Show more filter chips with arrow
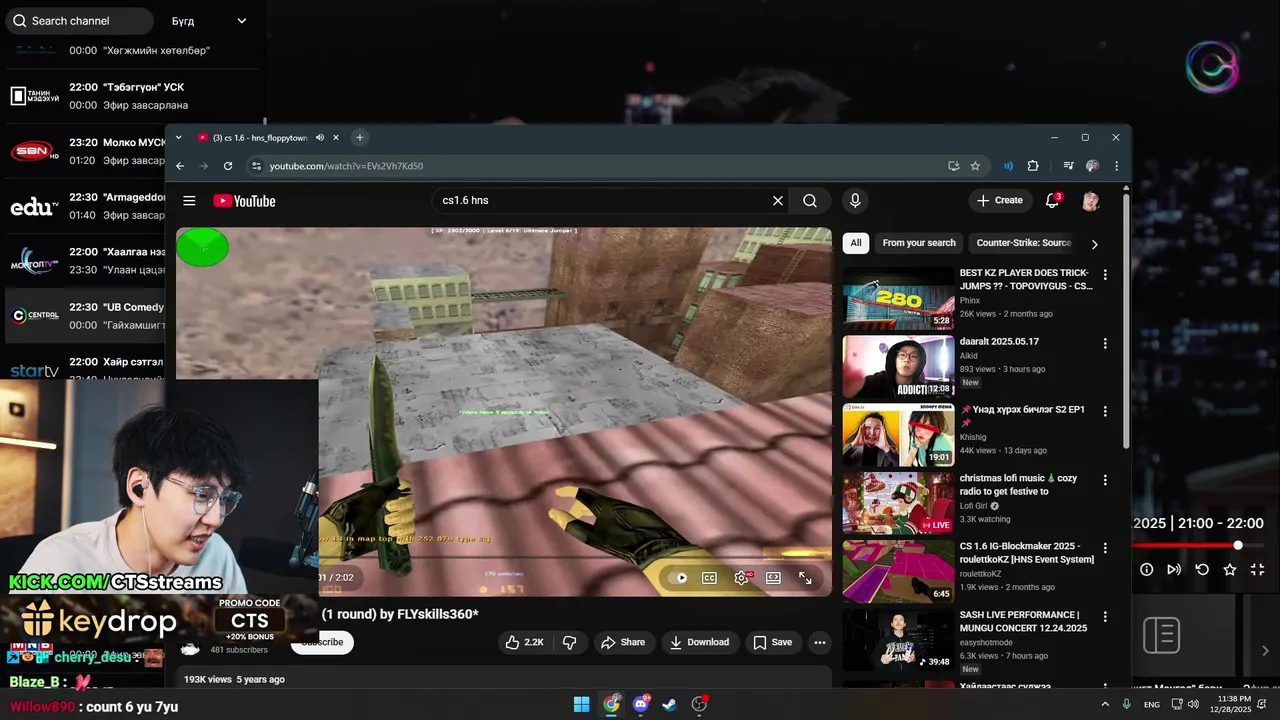 1094,244
